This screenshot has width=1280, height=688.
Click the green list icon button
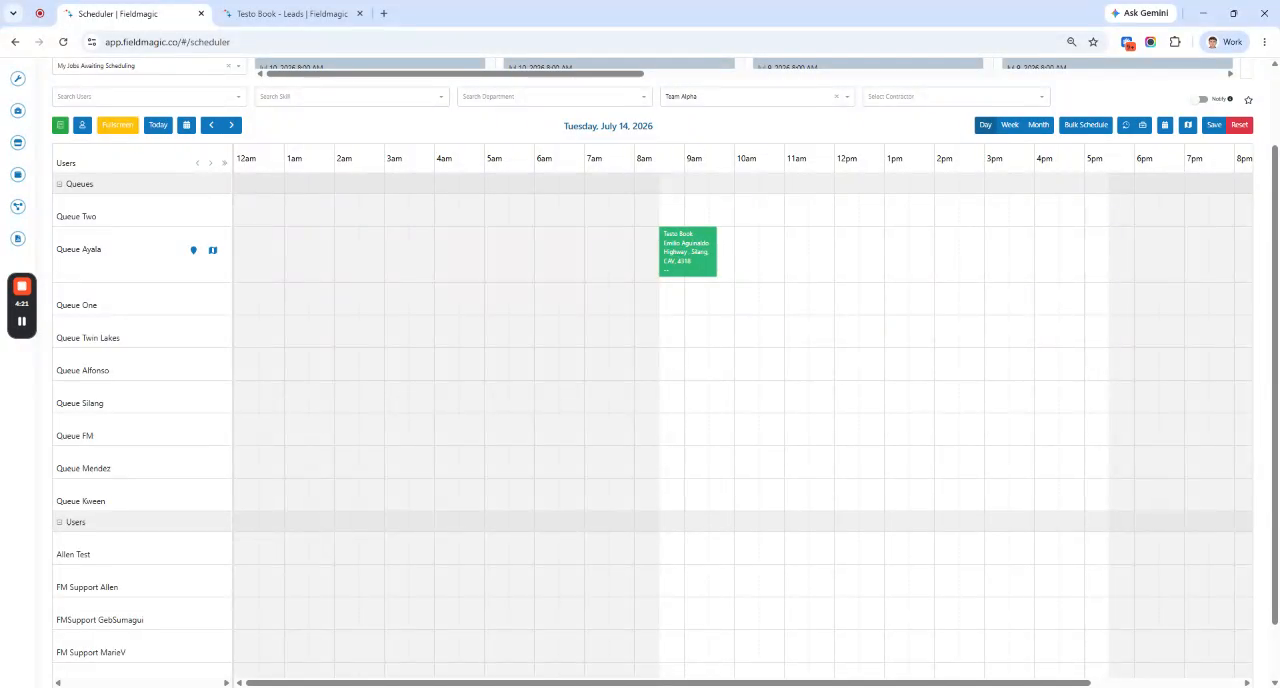click(60, 125)
